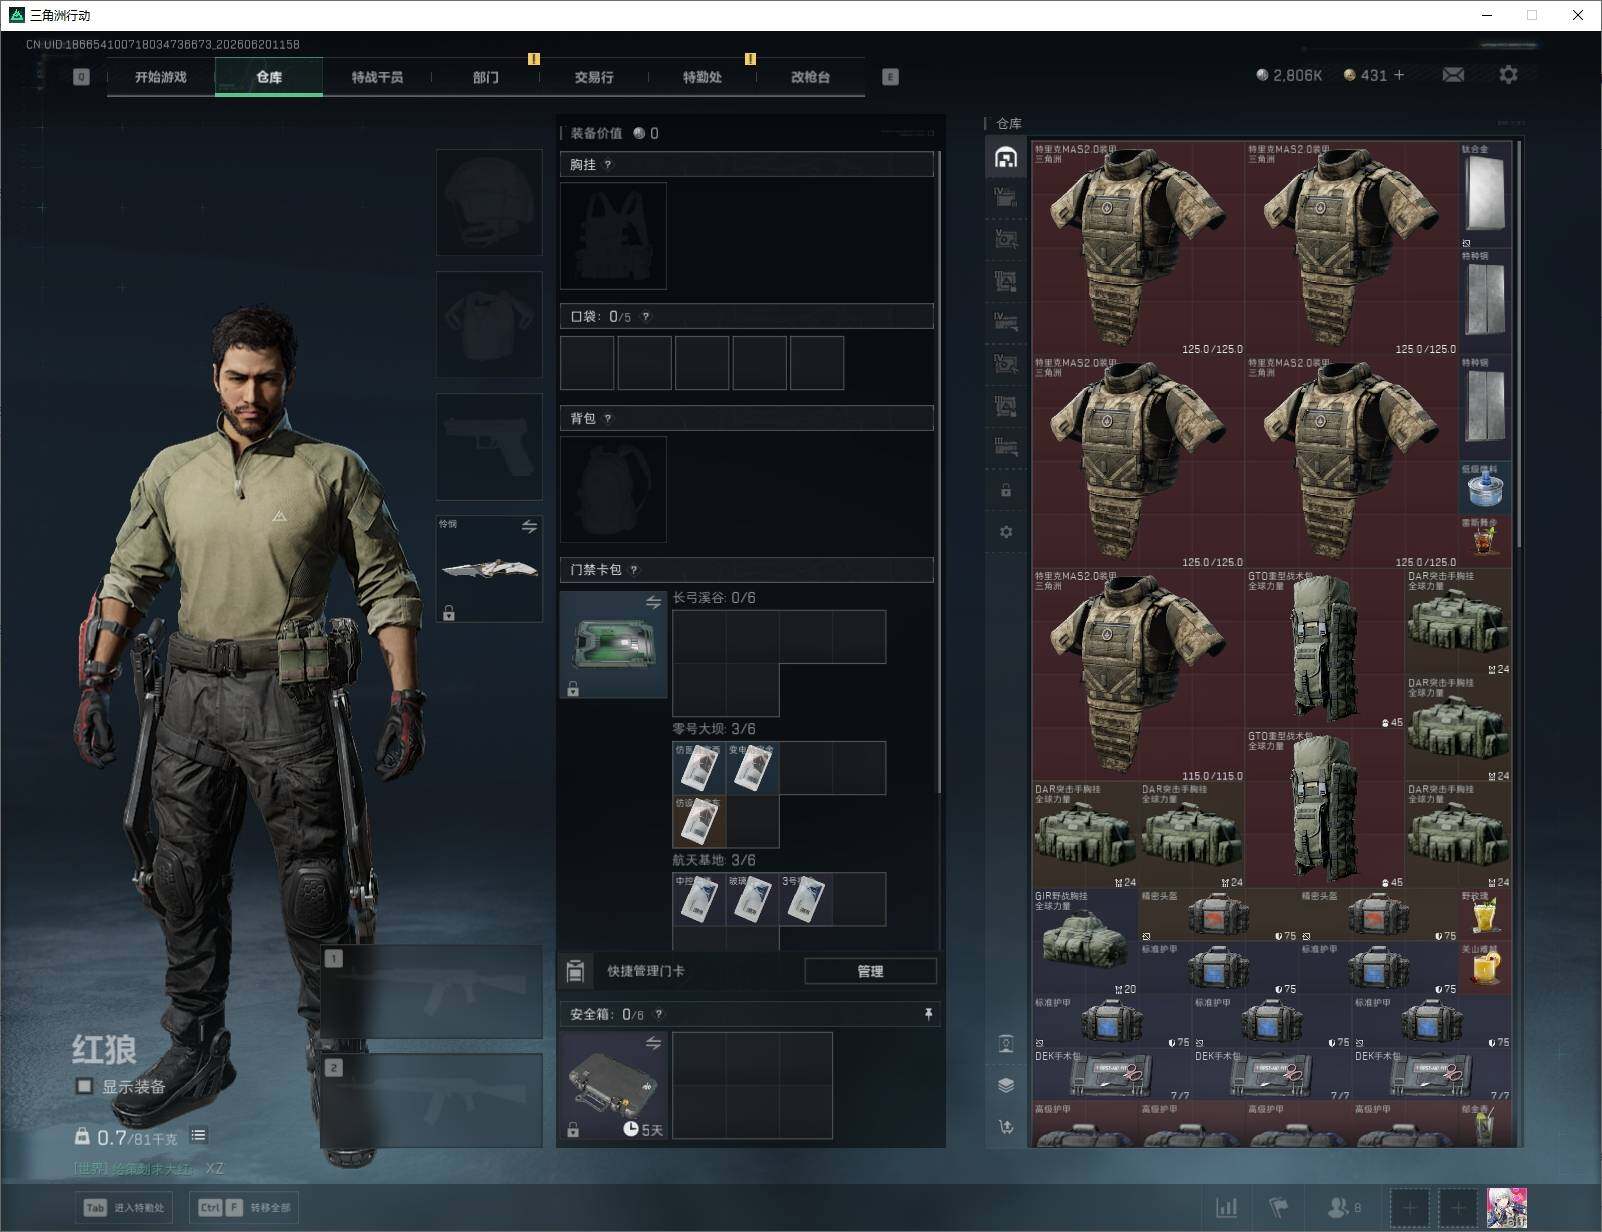Click the swap arrows on access card case

pos(653,602)
